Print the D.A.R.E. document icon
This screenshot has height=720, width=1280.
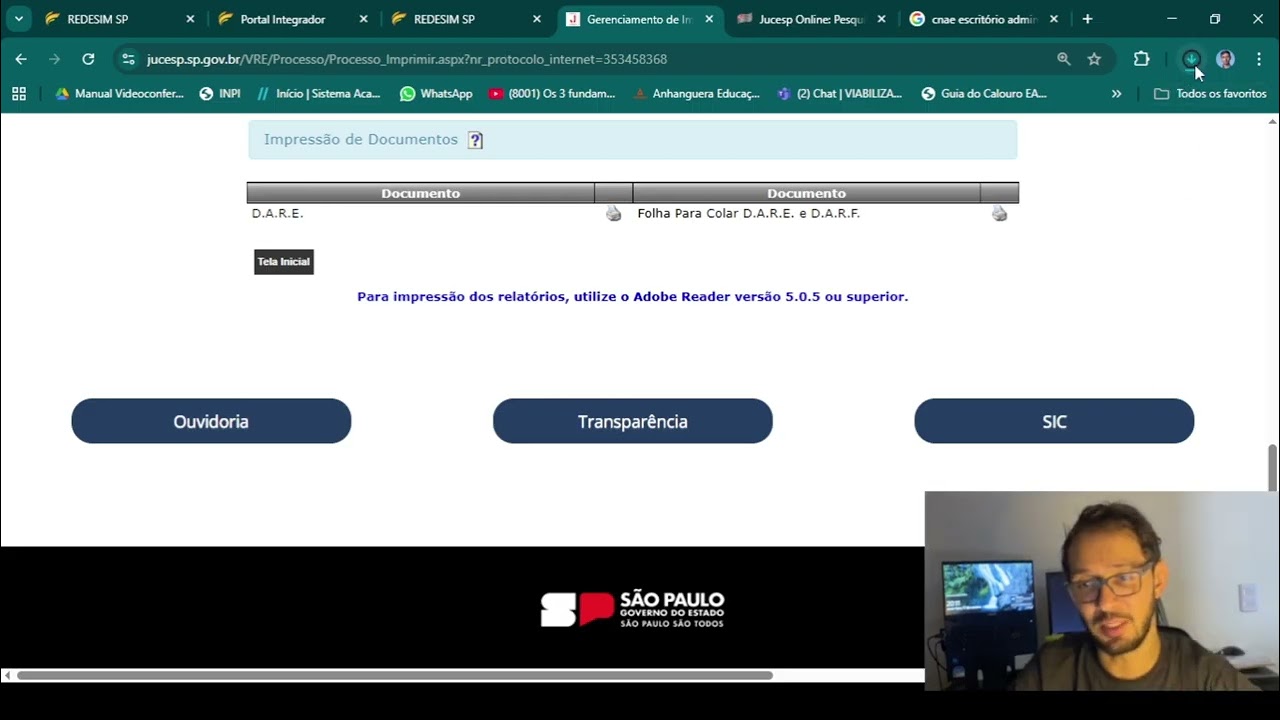pos(613,214)
